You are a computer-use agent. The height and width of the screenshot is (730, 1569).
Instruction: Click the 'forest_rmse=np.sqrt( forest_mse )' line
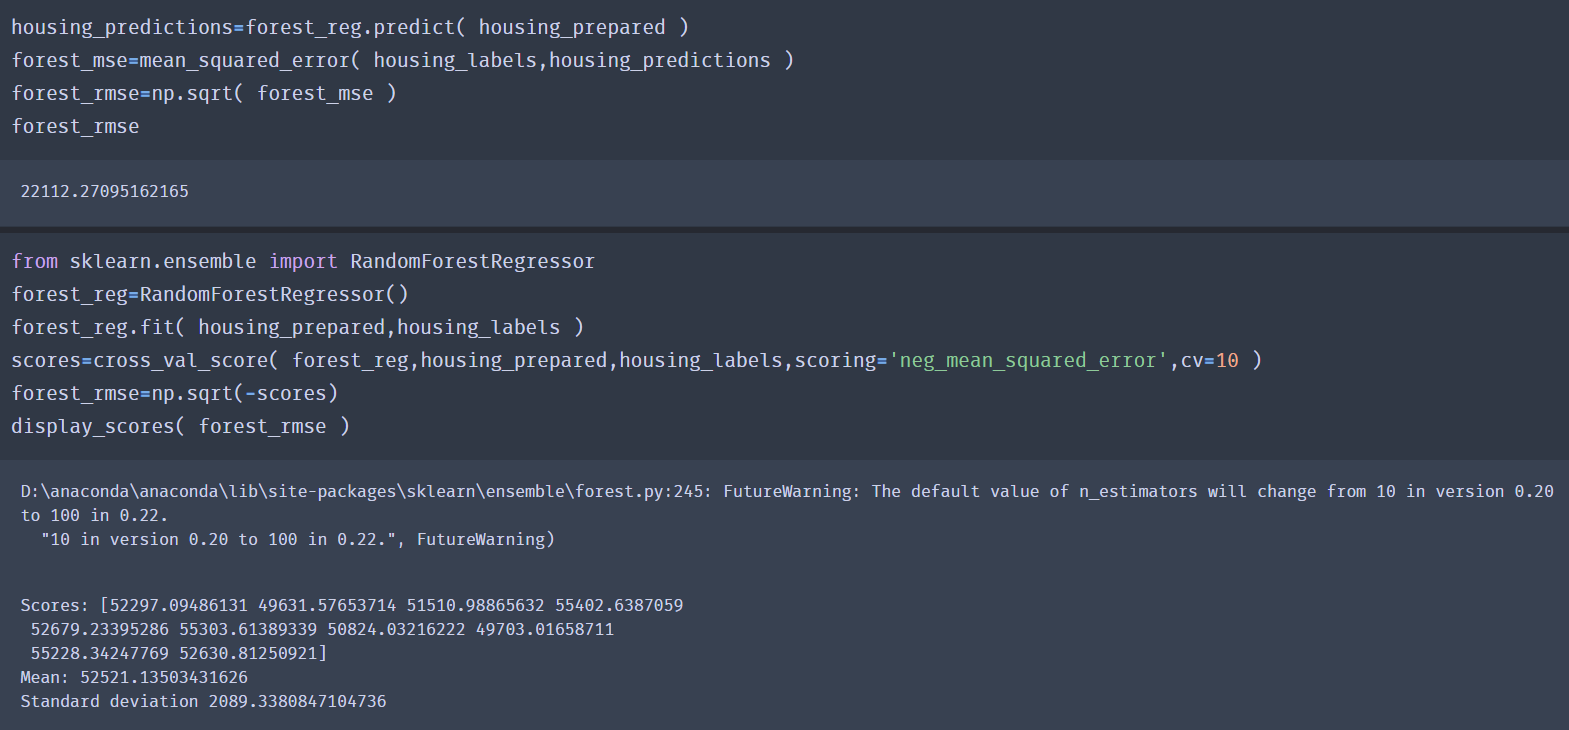(x=204, y=94)
